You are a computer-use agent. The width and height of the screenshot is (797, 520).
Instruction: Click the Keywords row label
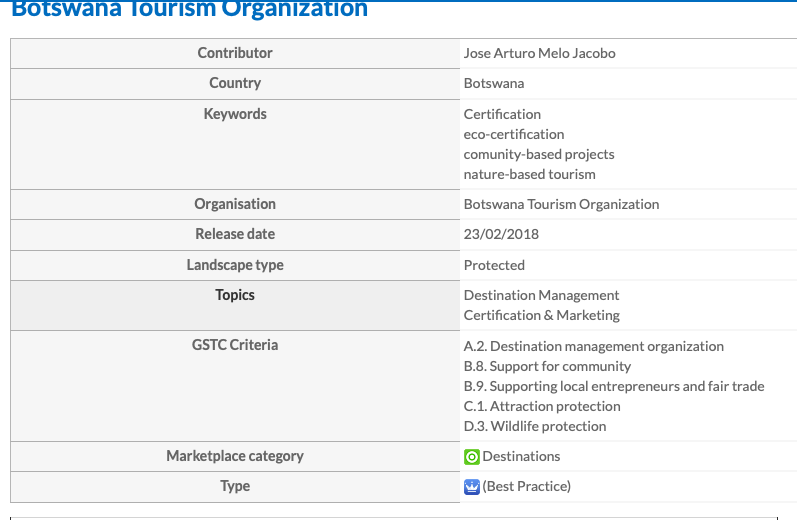[235, 114]
